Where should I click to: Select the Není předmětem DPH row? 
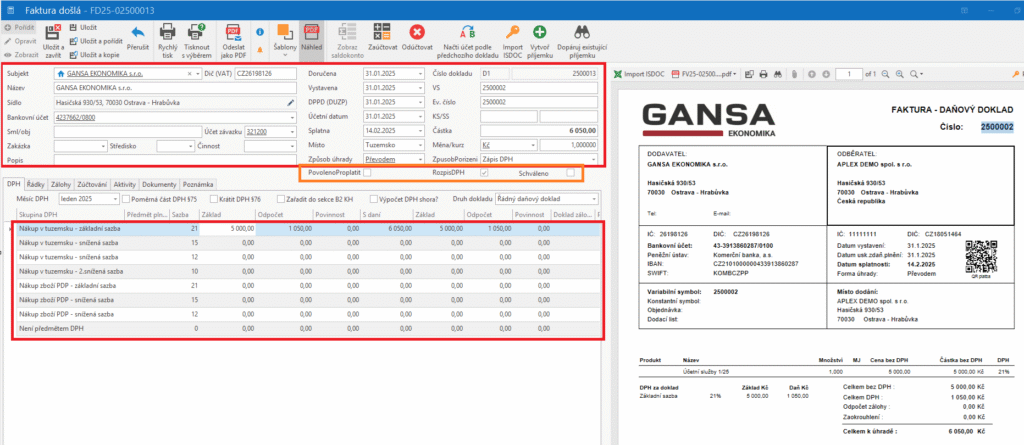307,329
